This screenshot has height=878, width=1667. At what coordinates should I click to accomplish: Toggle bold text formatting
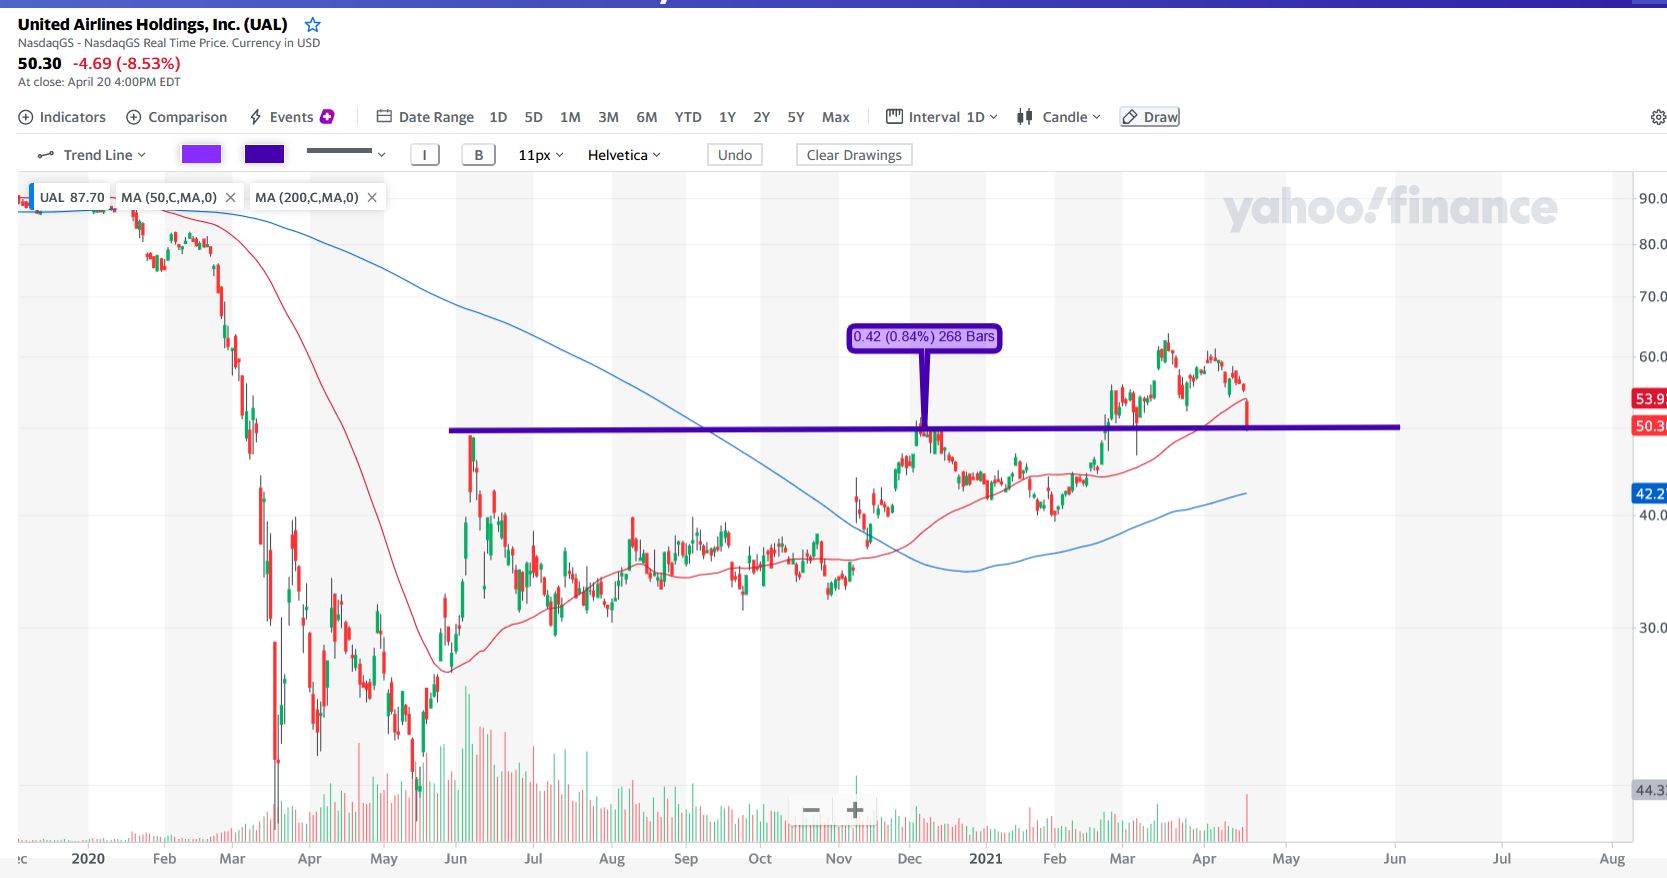point(479,155)
